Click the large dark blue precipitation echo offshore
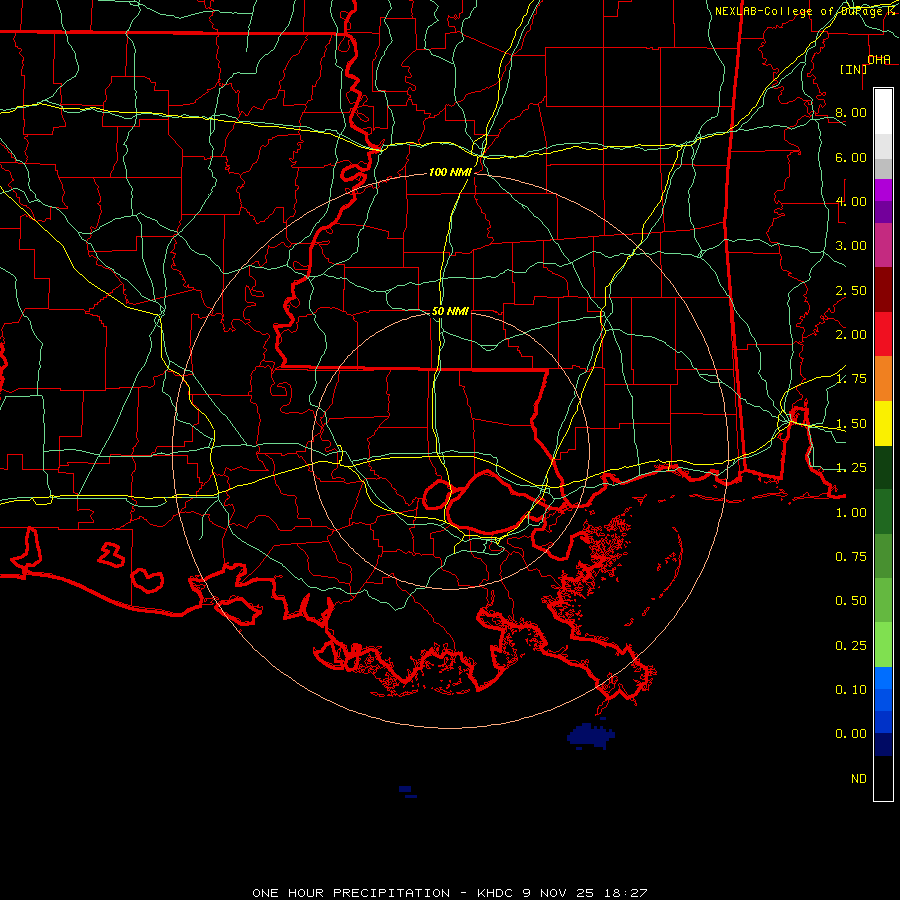Viewport: 900px width, 900px height. (x=591, y=736)
